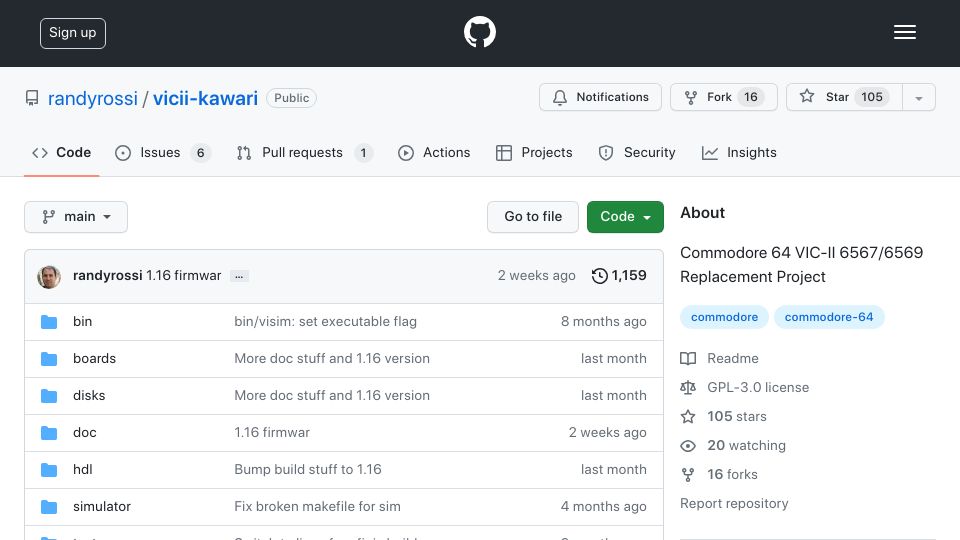Open the boards folder

[x=94, y=358]
